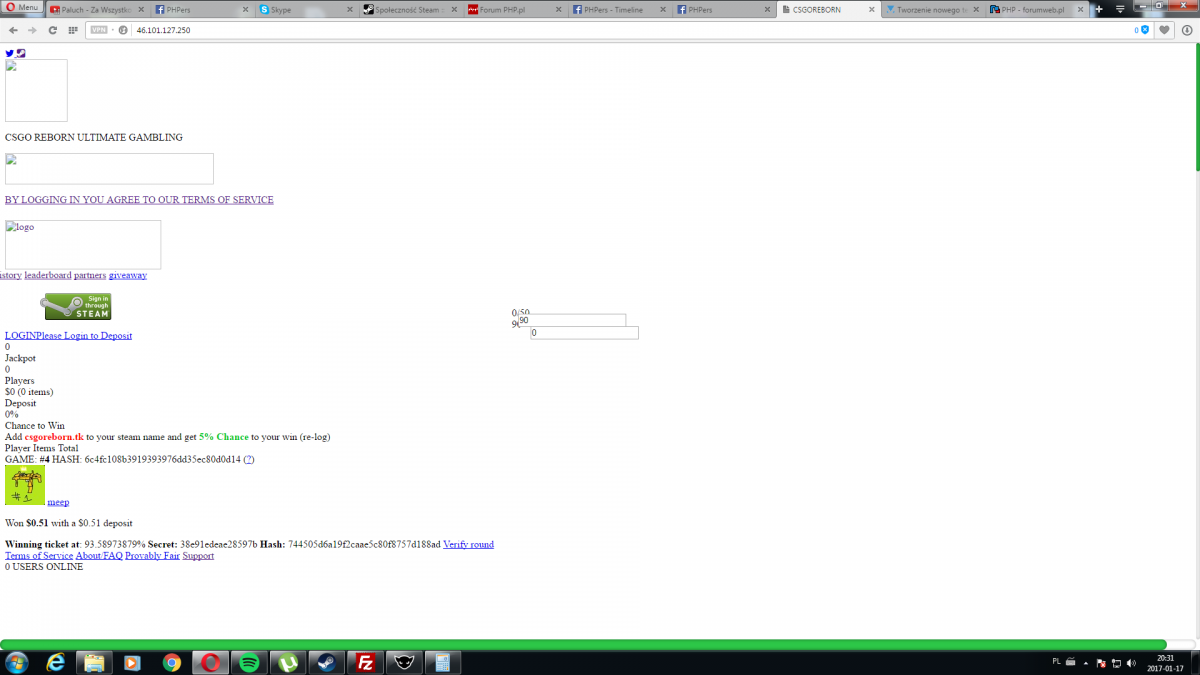Click the meep winner avatar image
Viewport: 1200px width, 675px height.
coord(25,485)
